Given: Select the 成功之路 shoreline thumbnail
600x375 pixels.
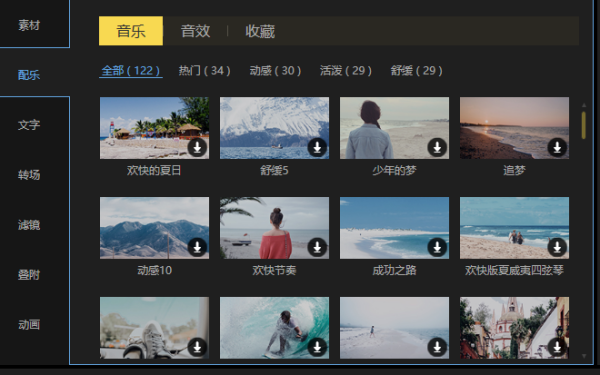Looking at the screenshot, I should [395, 228].
